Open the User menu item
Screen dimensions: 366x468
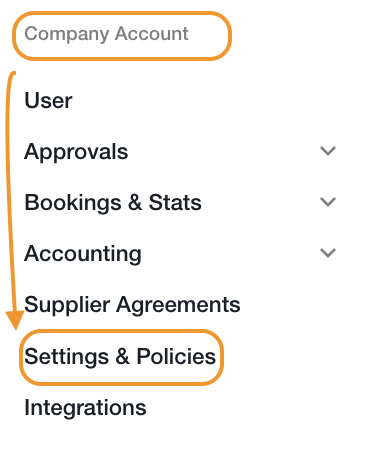pyautogui.click(x=48, y=100)
